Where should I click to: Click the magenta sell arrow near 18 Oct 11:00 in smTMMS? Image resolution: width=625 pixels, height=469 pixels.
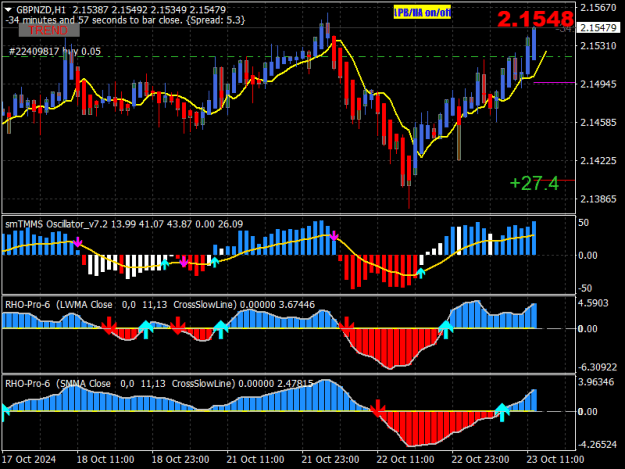(77, 242)
